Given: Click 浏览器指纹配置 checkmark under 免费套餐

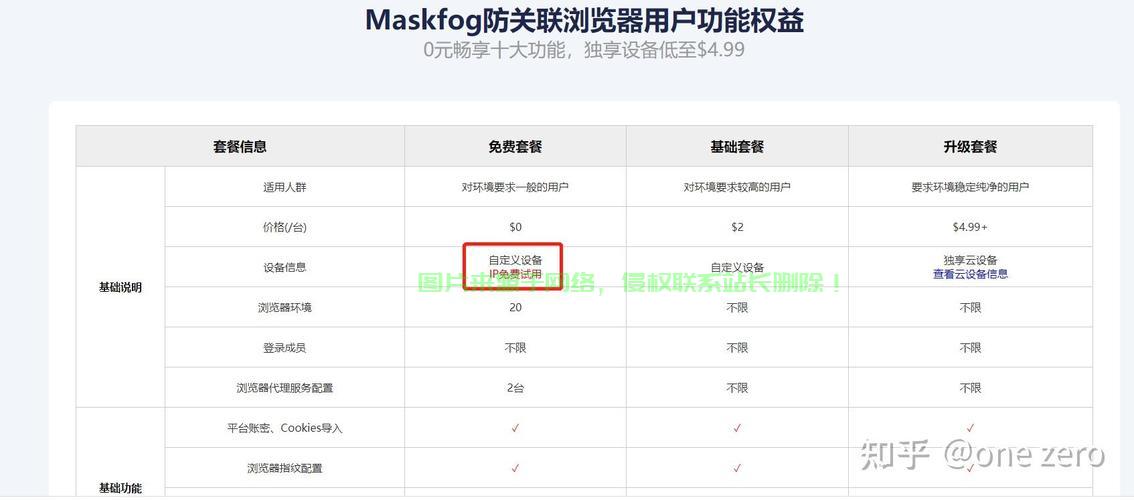Looking at the screenshot, I should pyautogui.click(x=515, y=468).
